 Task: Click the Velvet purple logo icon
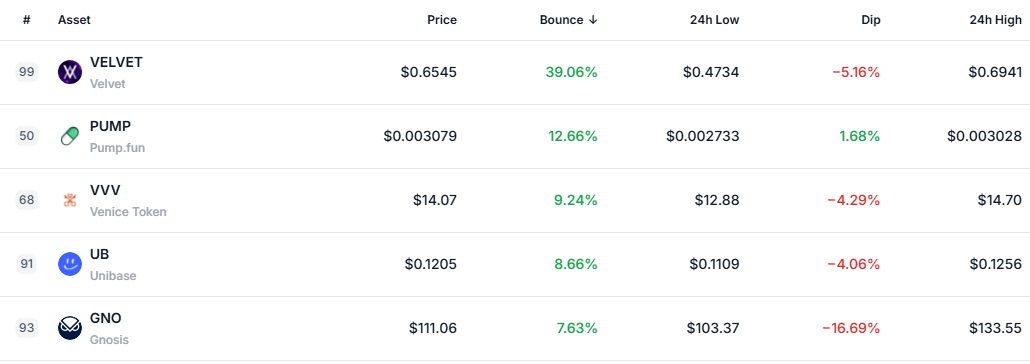point(70,72)
